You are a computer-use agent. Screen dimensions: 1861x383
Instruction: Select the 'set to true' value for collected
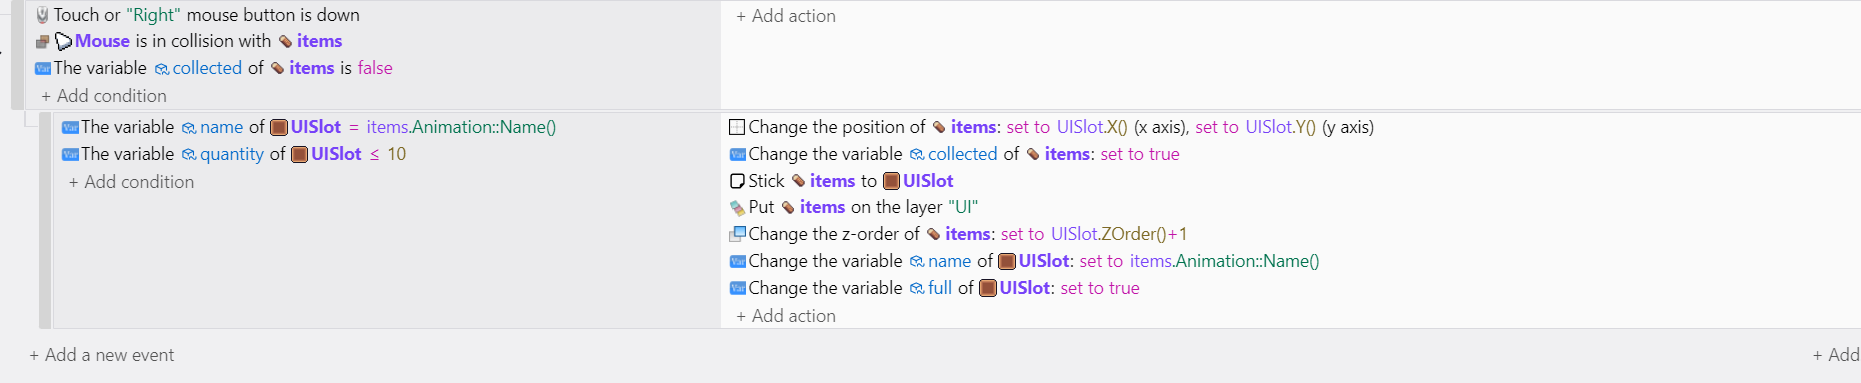point(1140,154)
